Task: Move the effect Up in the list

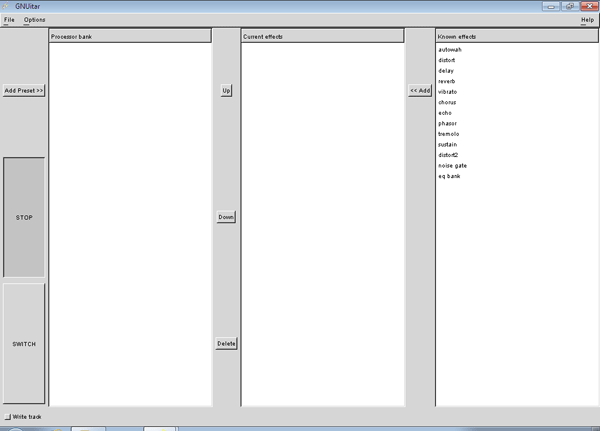Action: pyautogui.click(x=226, y=90)
